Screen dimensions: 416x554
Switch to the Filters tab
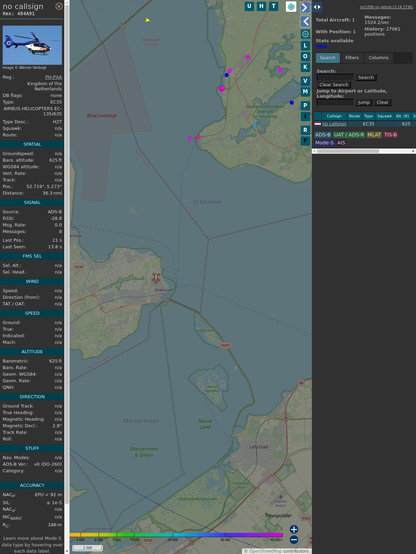[352, 58]
